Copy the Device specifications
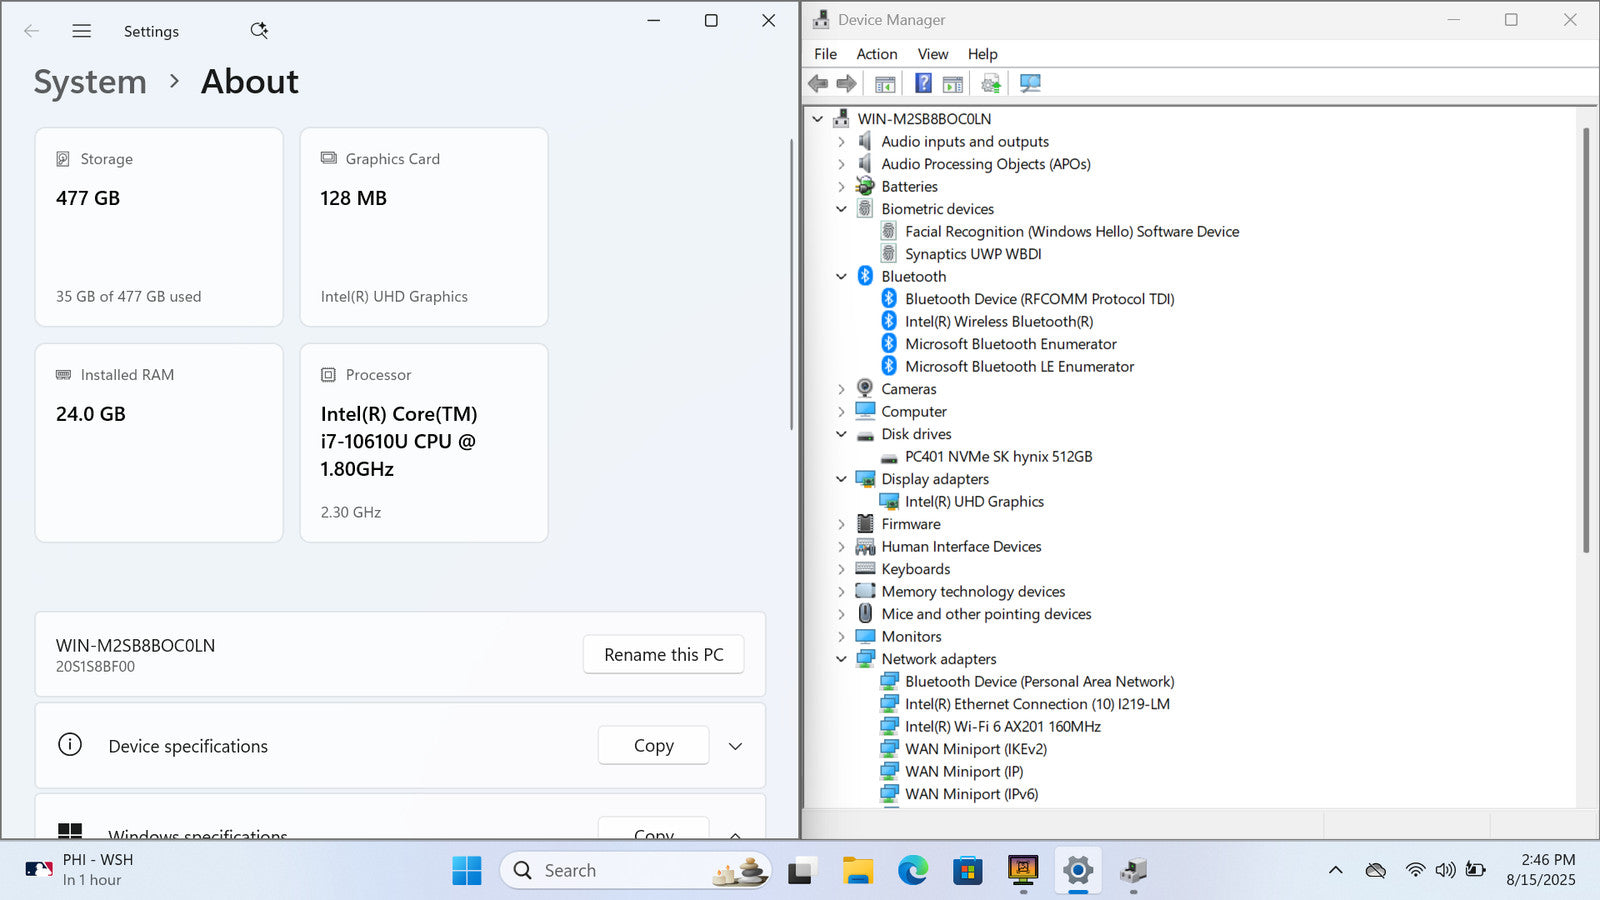The height and width of the screenshot is (900, 1600). coord(653,746)
